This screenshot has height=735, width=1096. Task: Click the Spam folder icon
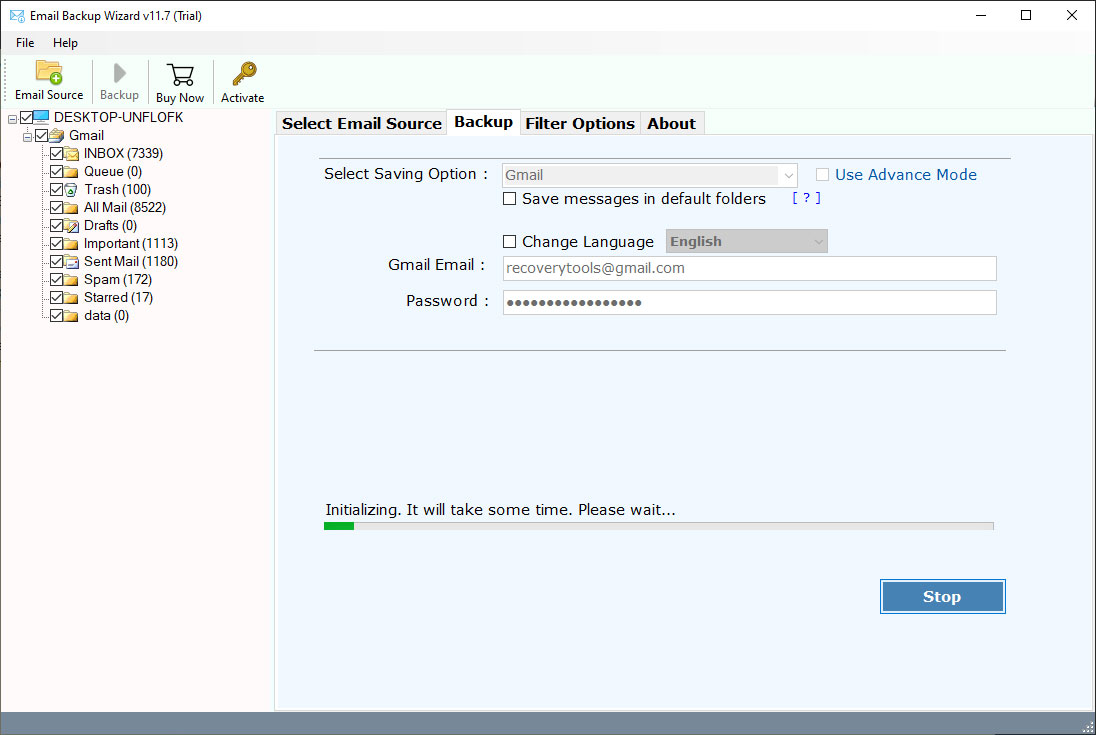71,279
